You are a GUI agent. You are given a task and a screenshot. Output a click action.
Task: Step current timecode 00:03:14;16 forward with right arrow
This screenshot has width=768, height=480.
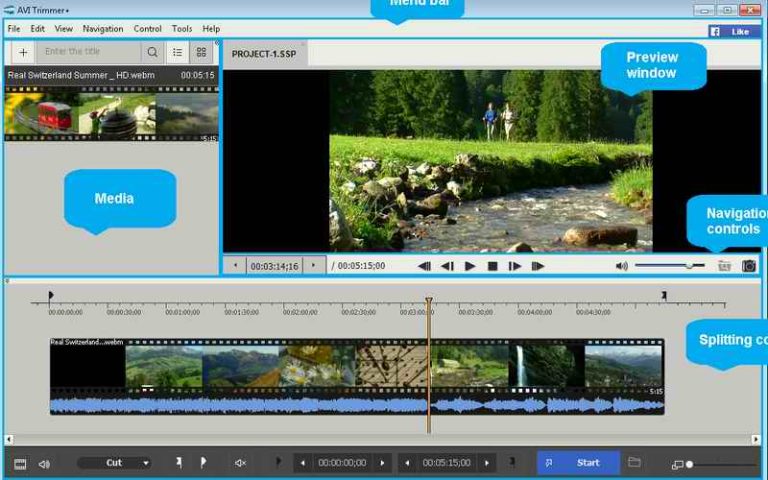[x=313, y=266]
